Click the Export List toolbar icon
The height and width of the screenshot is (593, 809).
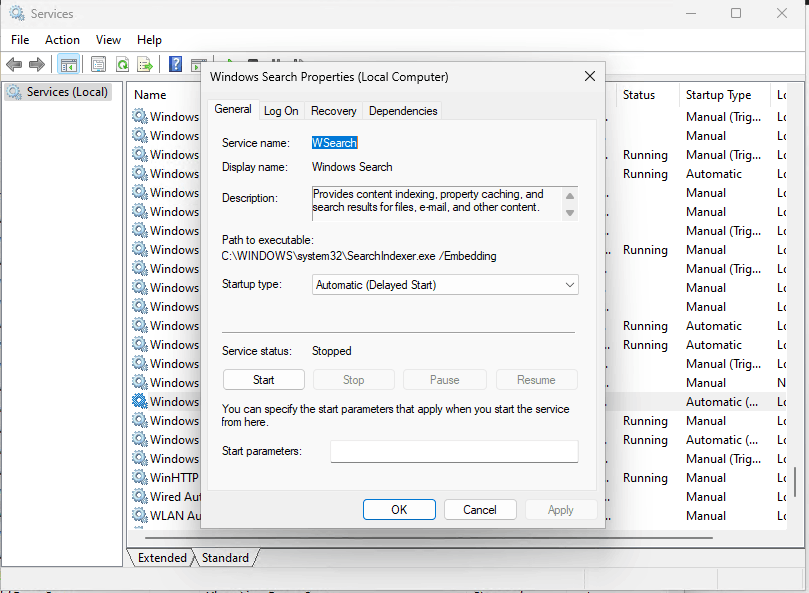click(145, 65)
